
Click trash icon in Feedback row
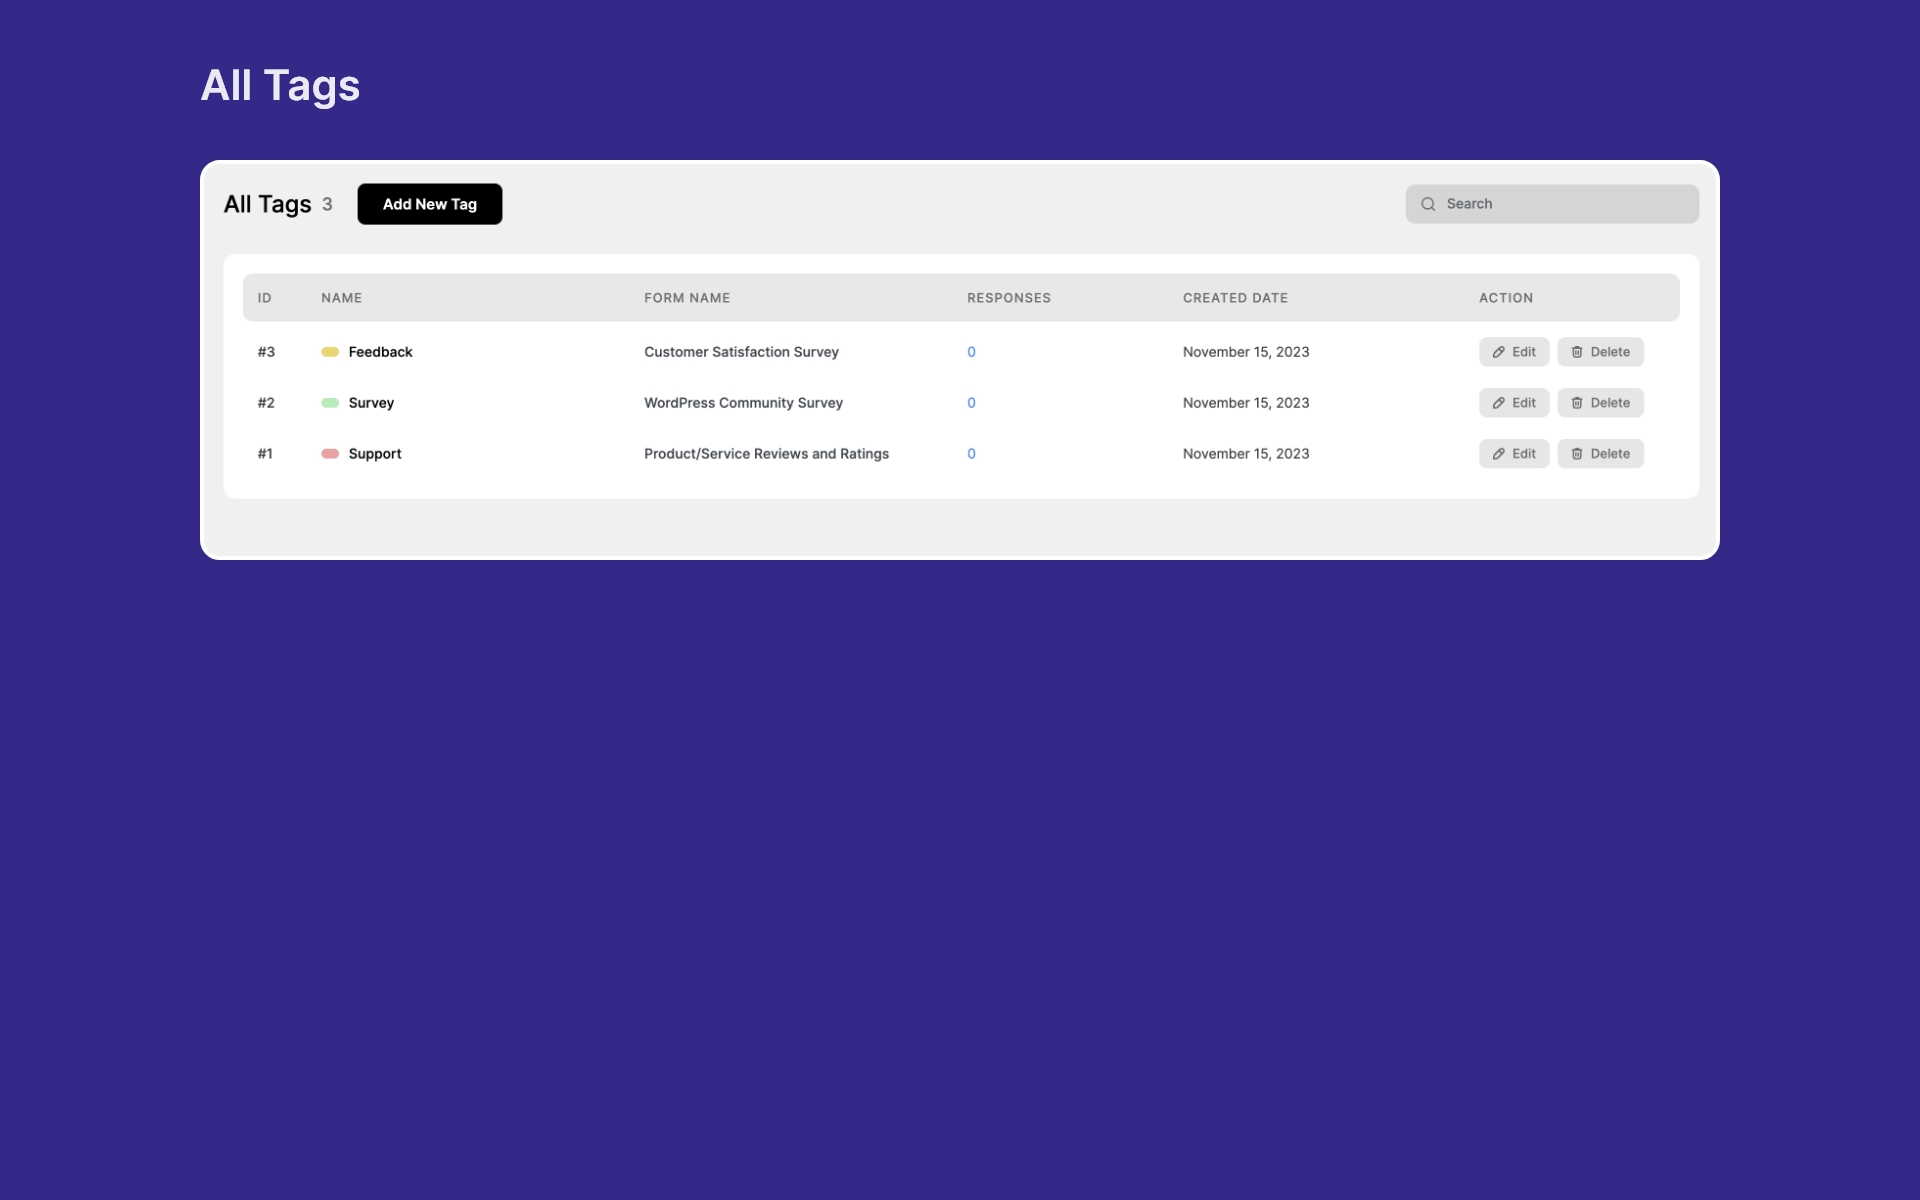[1576, 352]
